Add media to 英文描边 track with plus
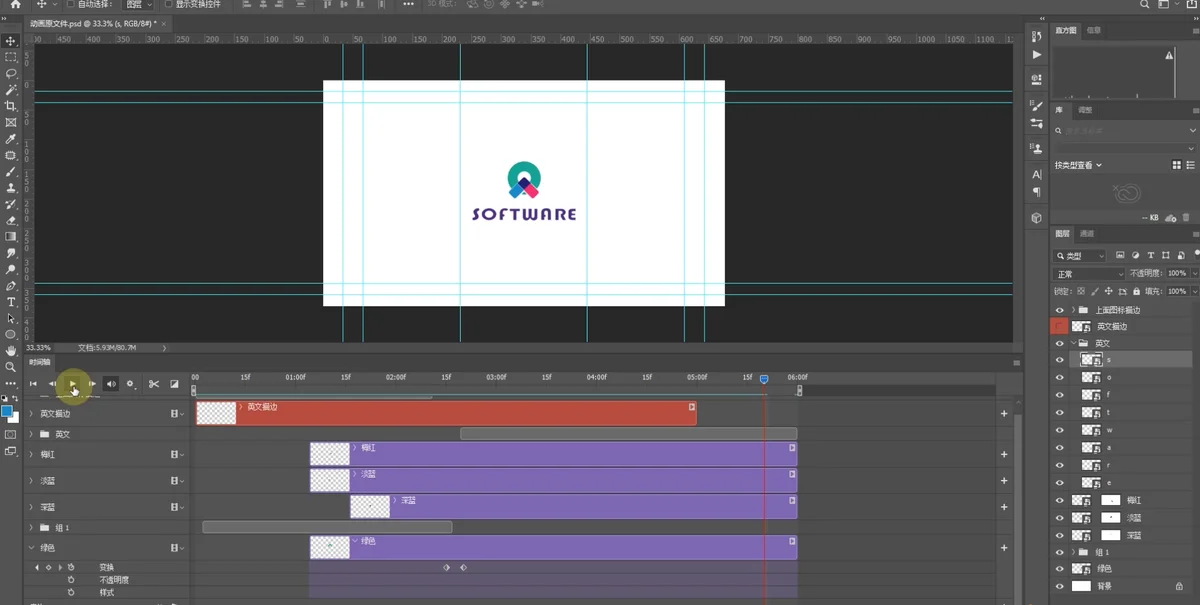1200x605 pixels. point(1004,413)
